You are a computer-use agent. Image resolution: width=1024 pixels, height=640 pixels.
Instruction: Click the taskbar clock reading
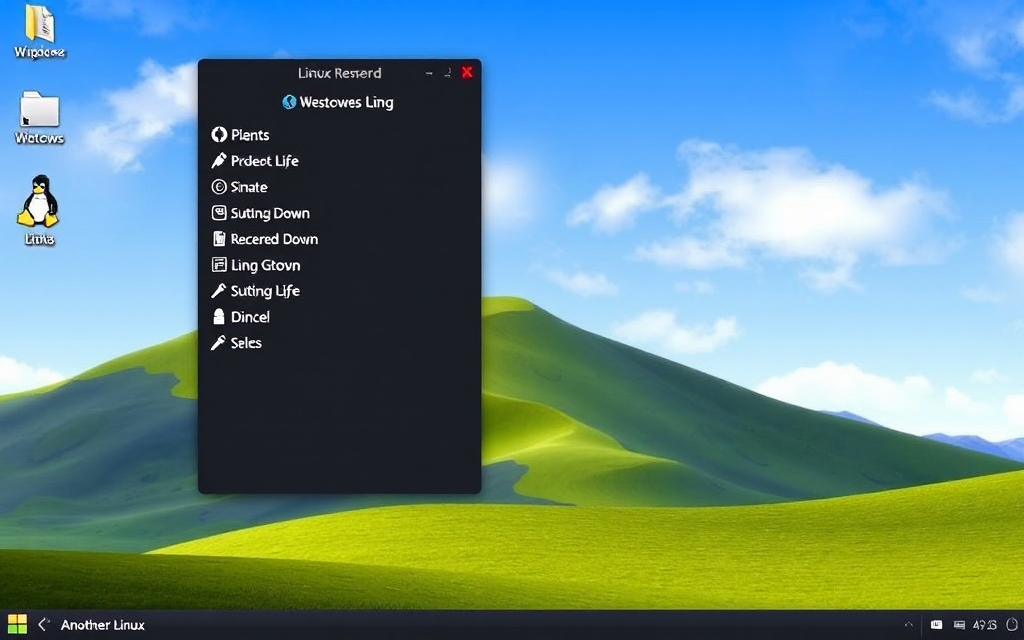[984, 625]
